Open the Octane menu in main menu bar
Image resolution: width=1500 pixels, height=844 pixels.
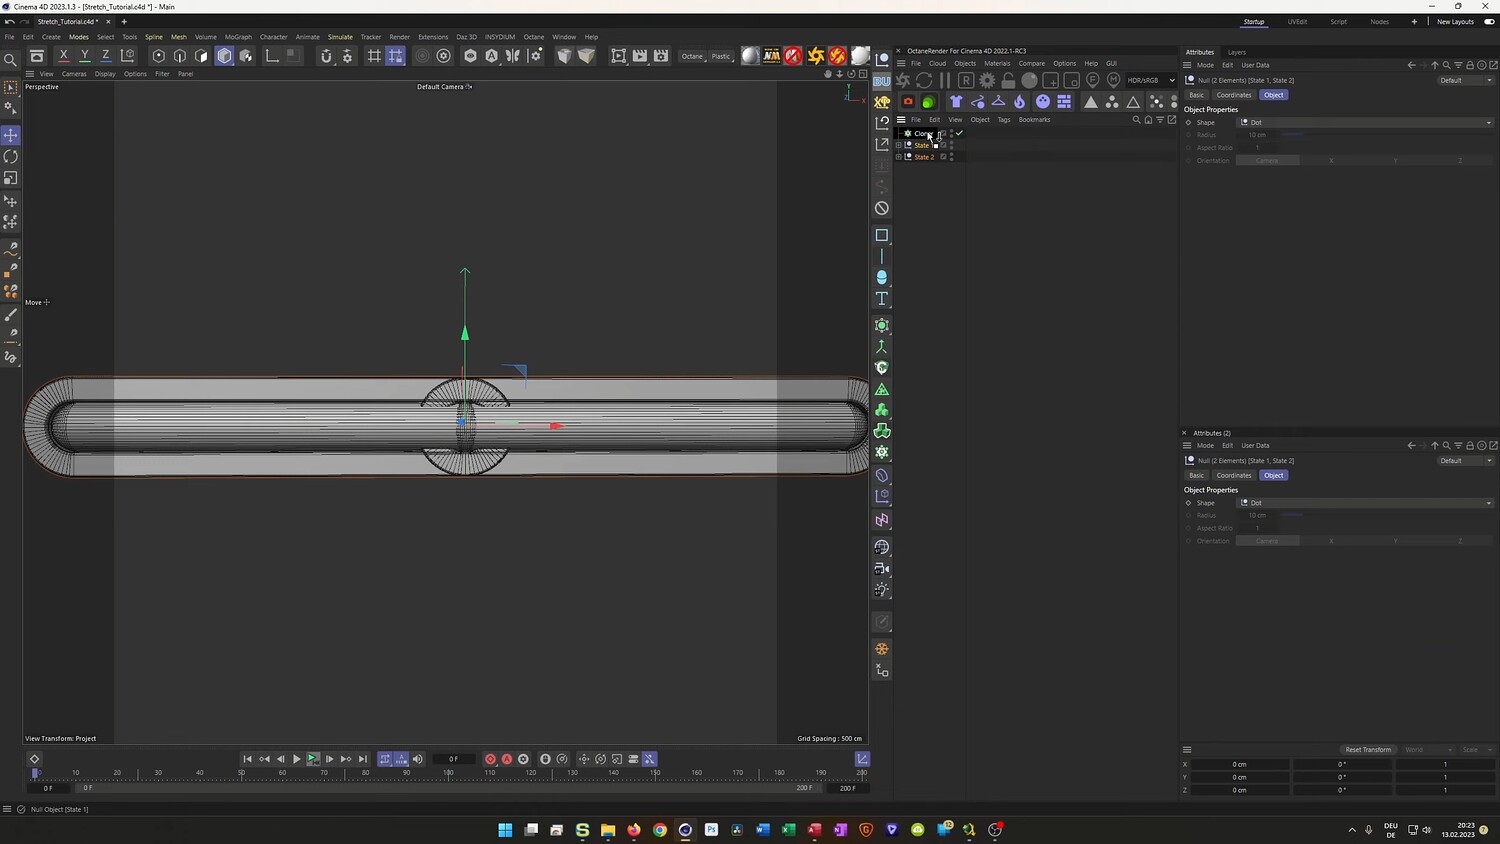click(x=534, y=37)
